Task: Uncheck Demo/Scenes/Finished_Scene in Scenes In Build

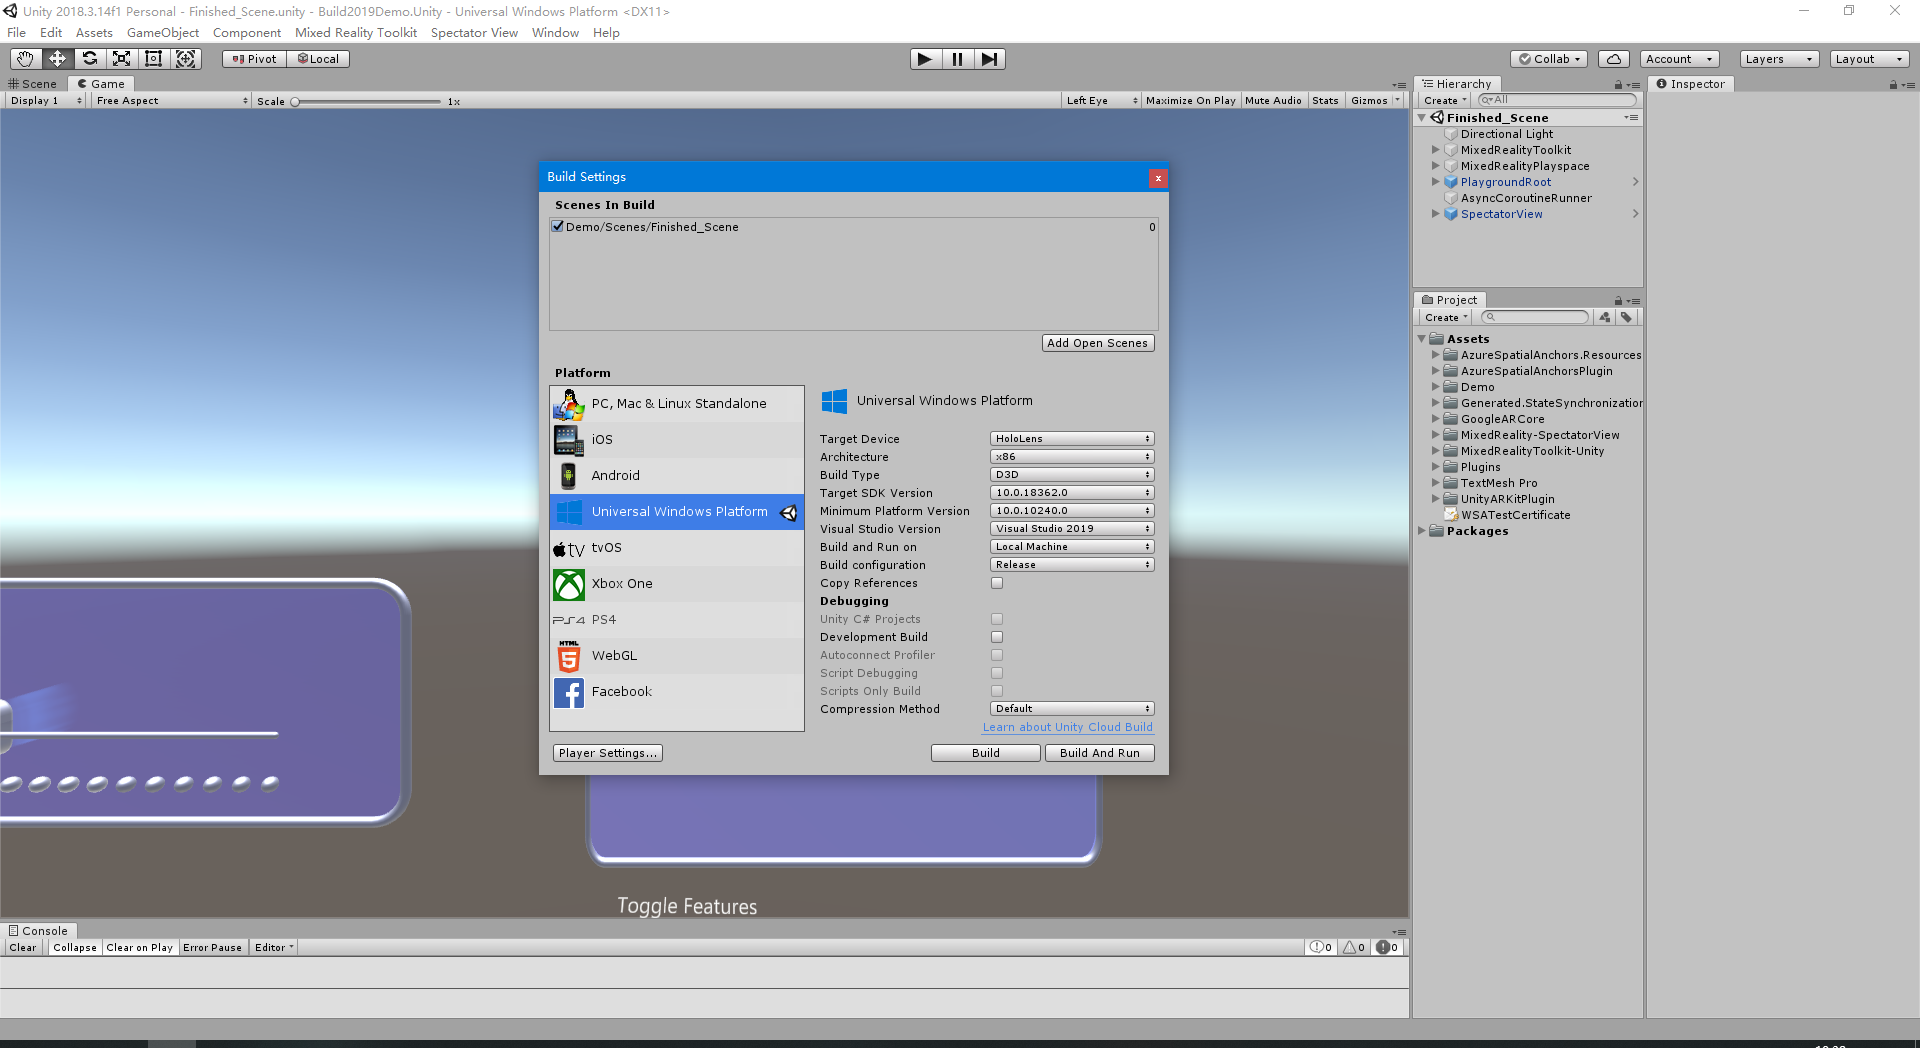Action: coord(558,226)
